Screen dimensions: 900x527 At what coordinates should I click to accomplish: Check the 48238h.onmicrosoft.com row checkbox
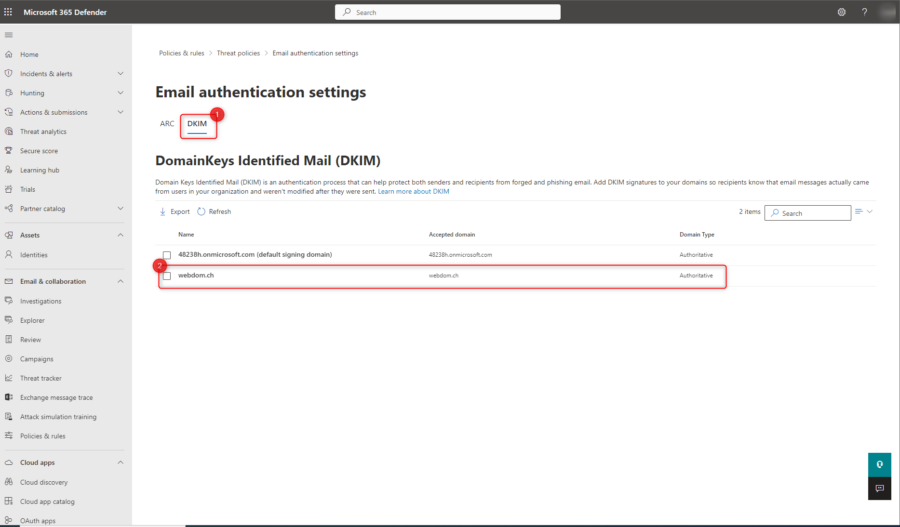point(166,255)
